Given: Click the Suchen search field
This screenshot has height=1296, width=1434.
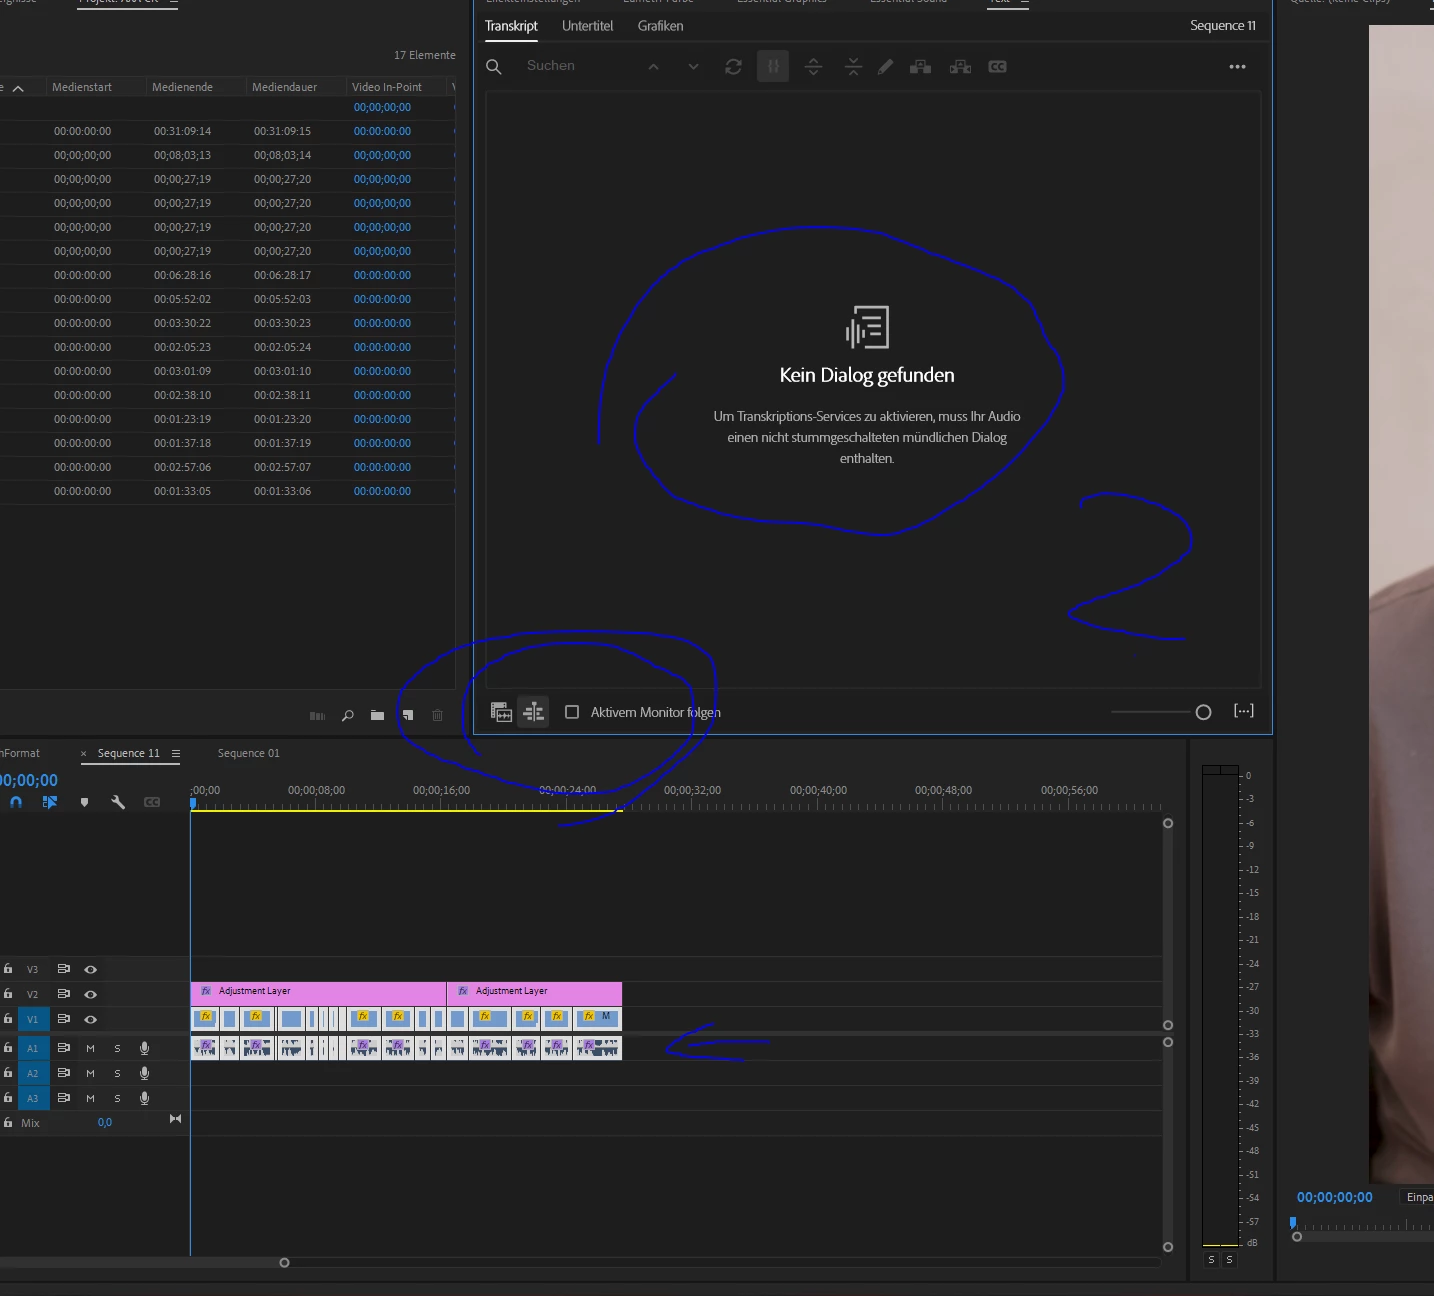Looking at the screenshot, I should 580,66.
